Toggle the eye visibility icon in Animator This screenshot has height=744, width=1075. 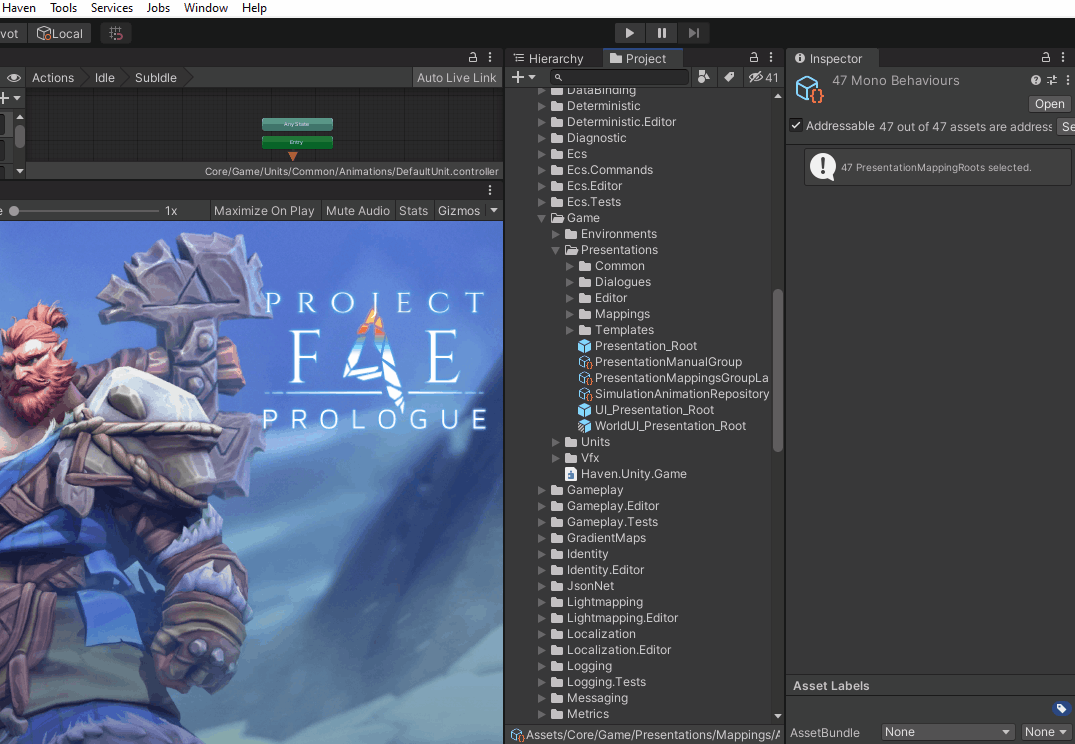pos(14,77)
